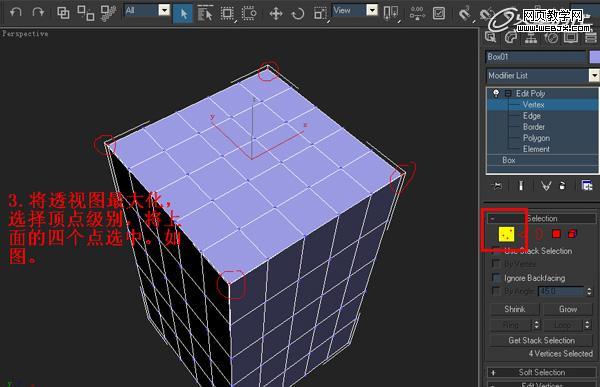Collapse the Edit Poly sub-object tree
The image size is (600, 387).
[508, 93]
